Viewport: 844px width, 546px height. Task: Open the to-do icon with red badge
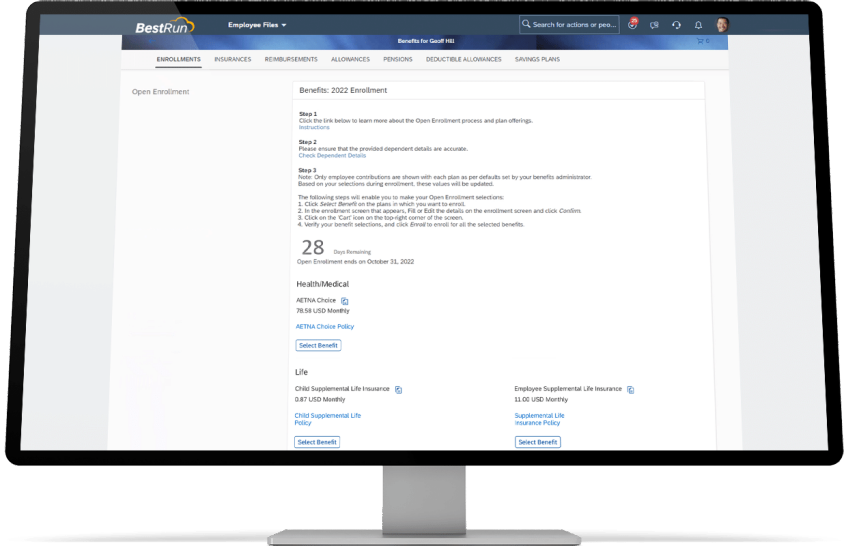click(632, 24)
